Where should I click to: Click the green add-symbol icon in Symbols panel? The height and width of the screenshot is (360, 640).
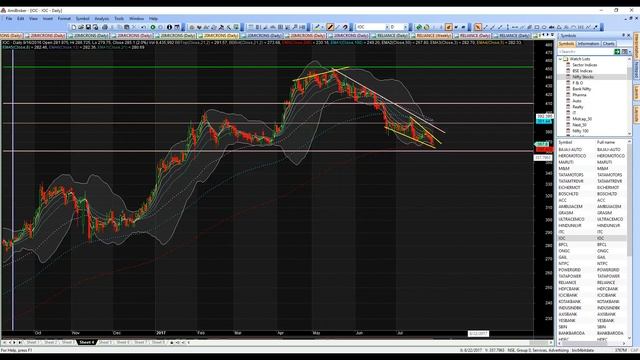click(617, 51)
